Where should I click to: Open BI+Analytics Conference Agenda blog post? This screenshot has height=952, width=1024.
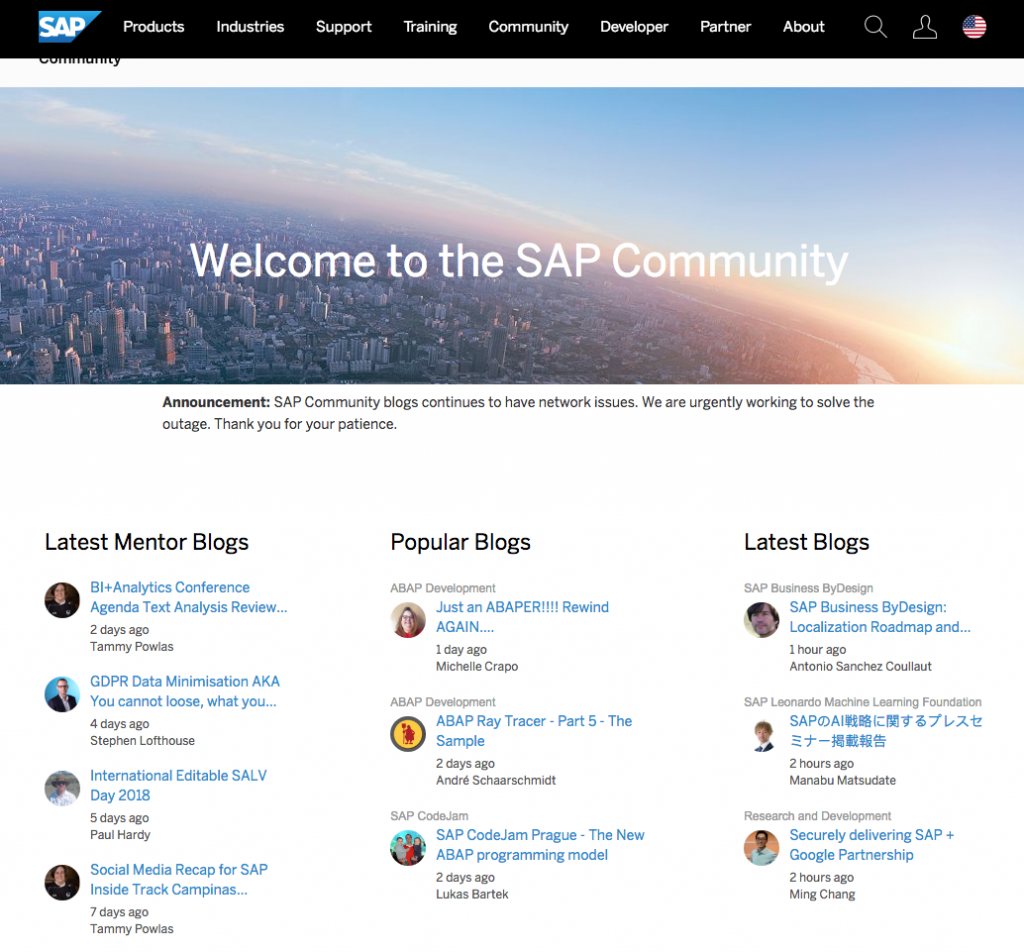[x=188, y=597]
